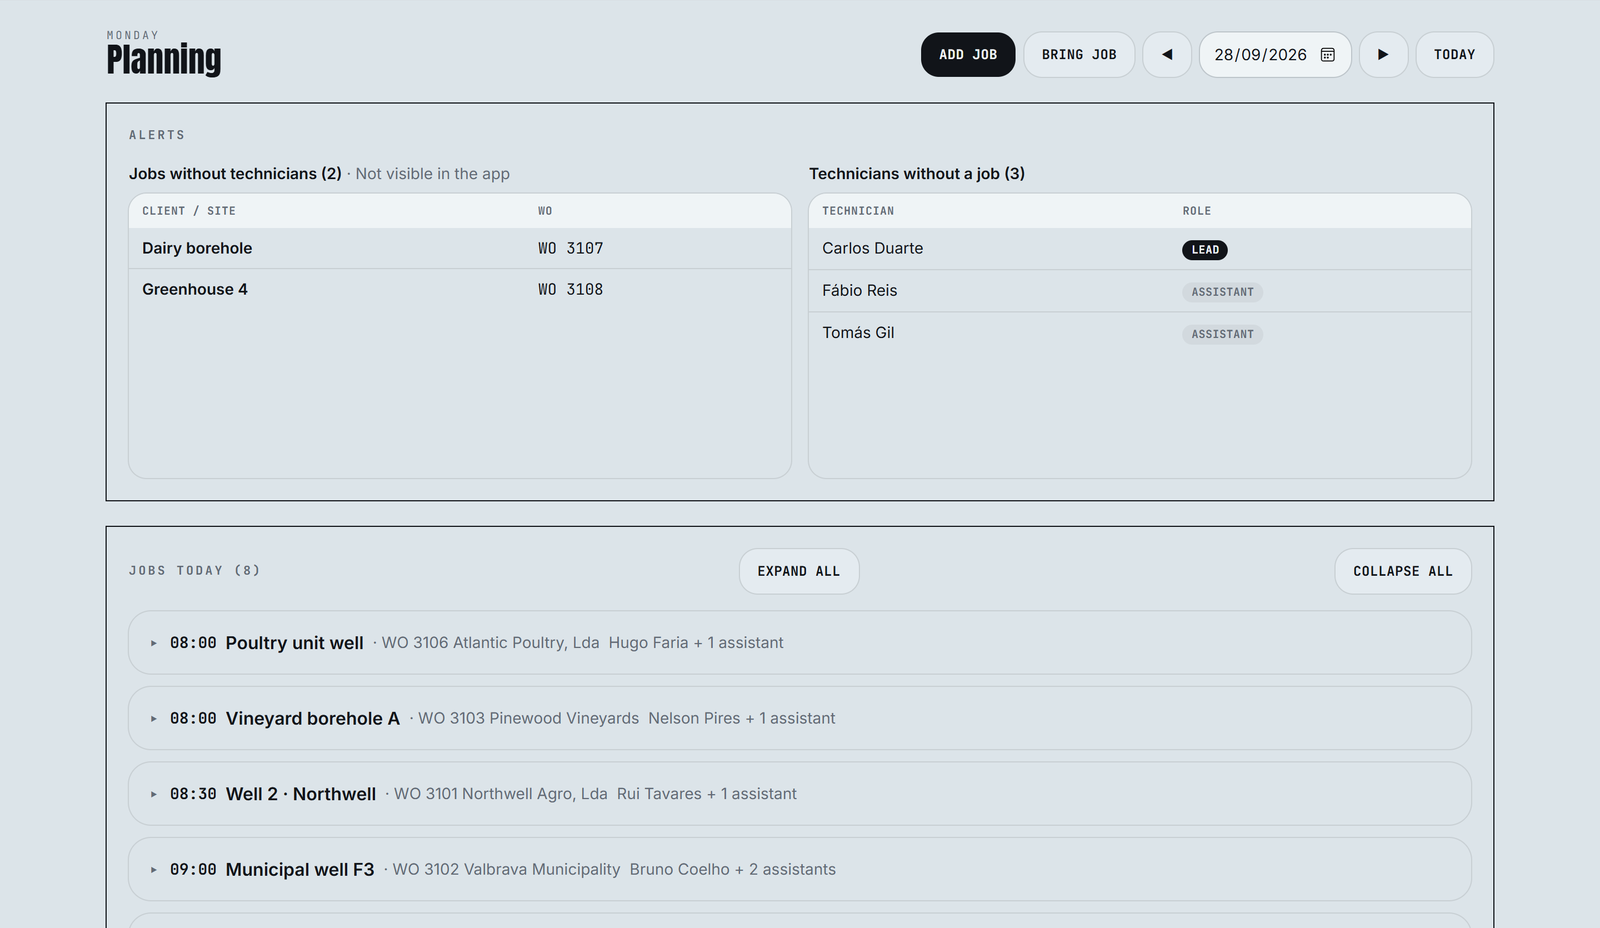1600x928 pixels.
Task: Click WO 3103 Pinewood Vineyards text
Action: (x=528, y=718)
